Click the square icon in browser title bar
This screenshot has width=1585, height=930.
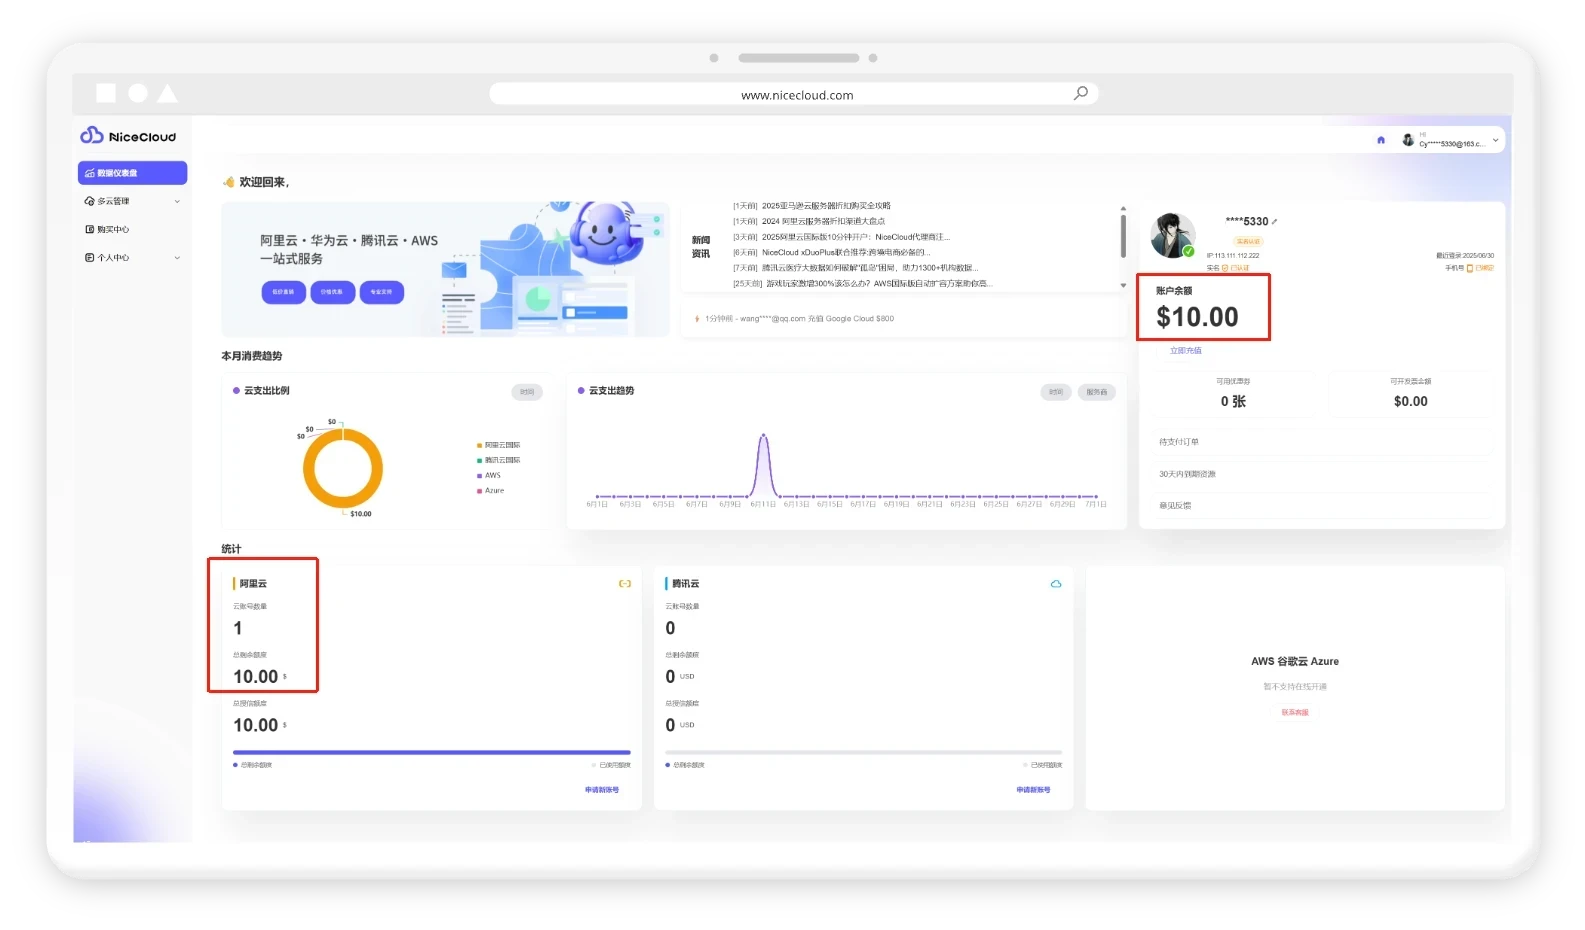pos(106,93)
